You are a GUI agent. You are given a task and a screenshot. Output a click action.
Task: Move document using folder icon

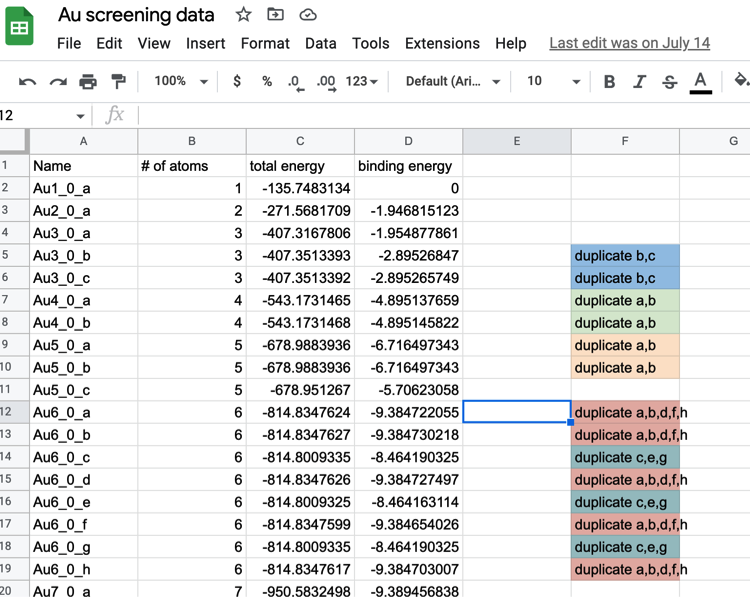click(275, 15)
